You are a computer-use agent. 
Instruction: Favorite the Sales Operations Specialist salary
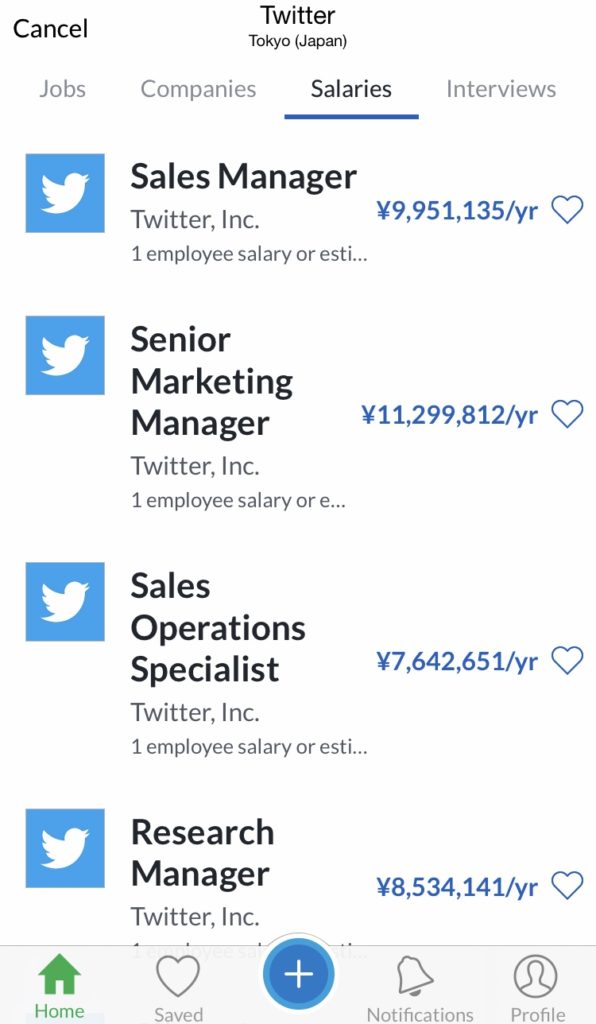click(567, 660)
